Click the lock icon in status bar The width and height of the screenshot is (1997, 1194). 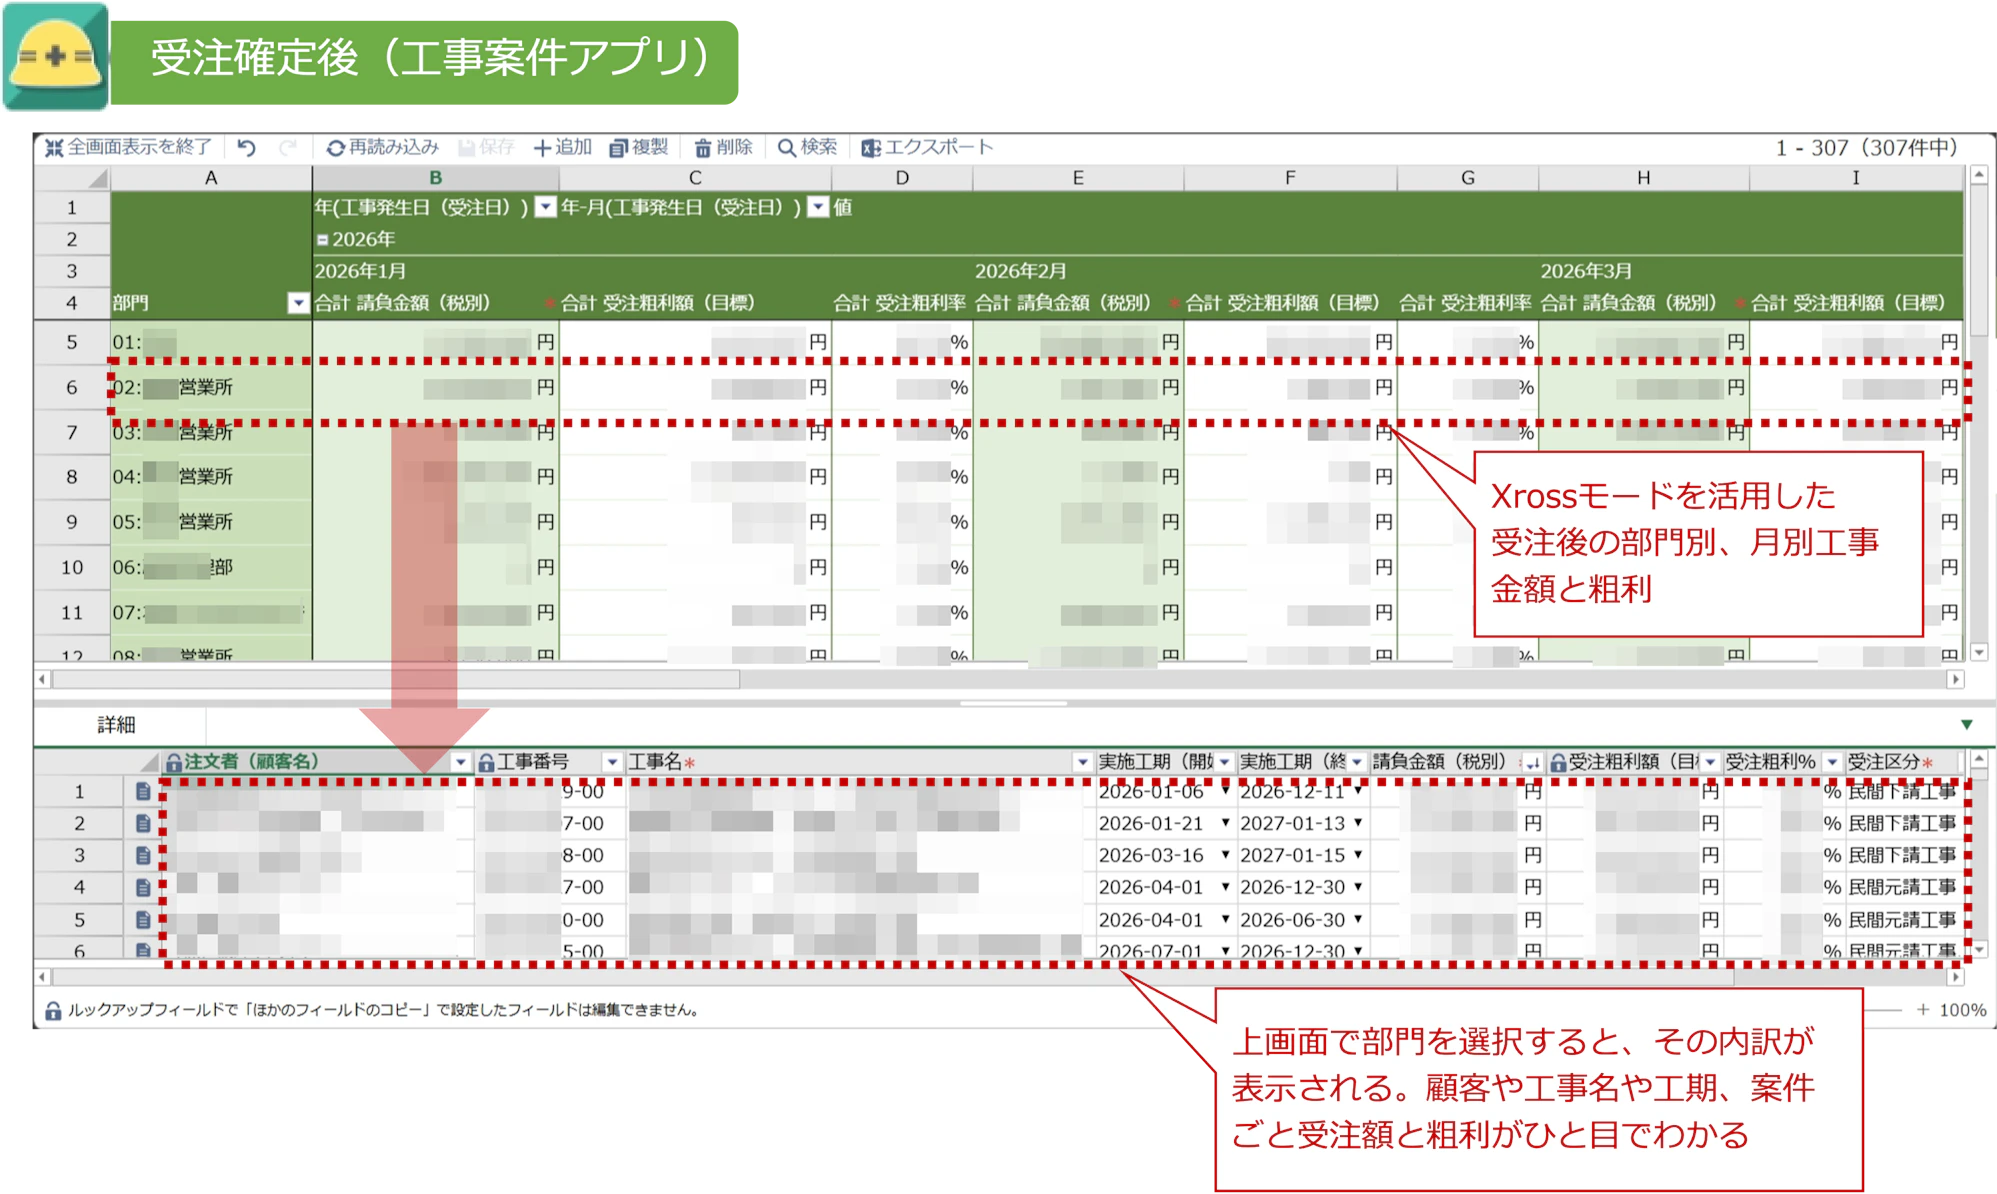pyautogui.click(x=53, y=1011)
